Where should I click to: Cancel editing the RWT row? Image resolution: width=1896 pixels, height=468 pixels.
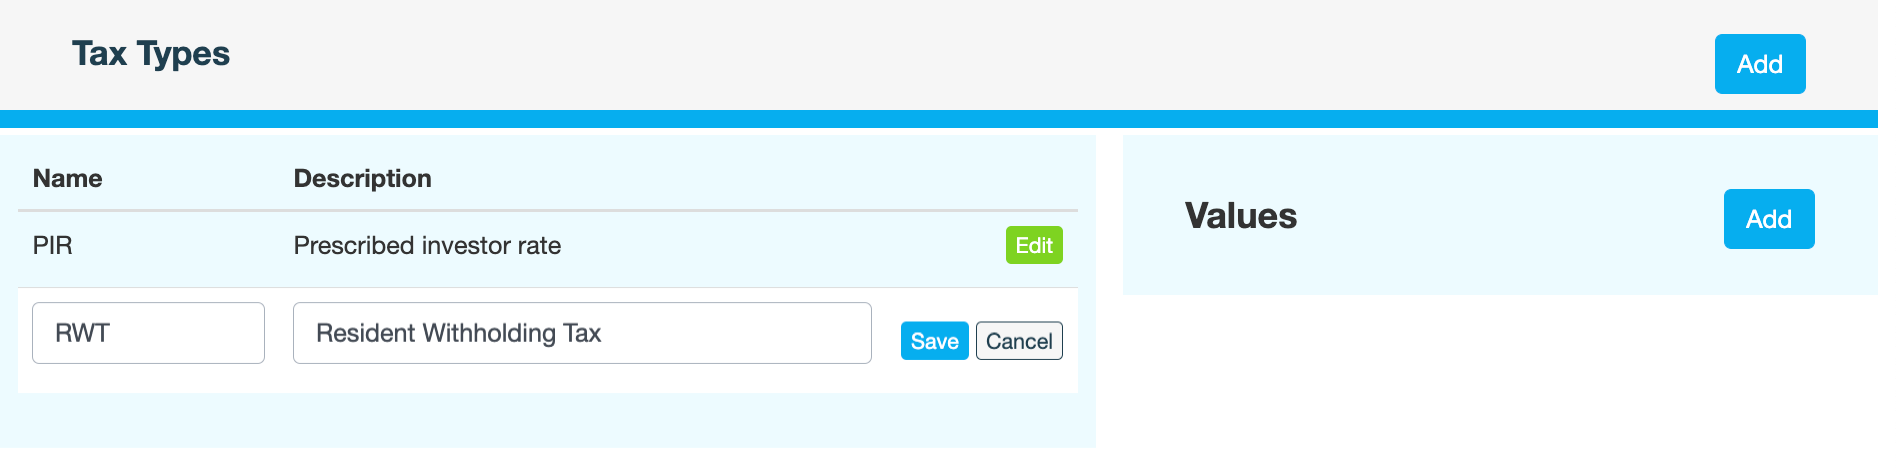(x=1018, y=341)
